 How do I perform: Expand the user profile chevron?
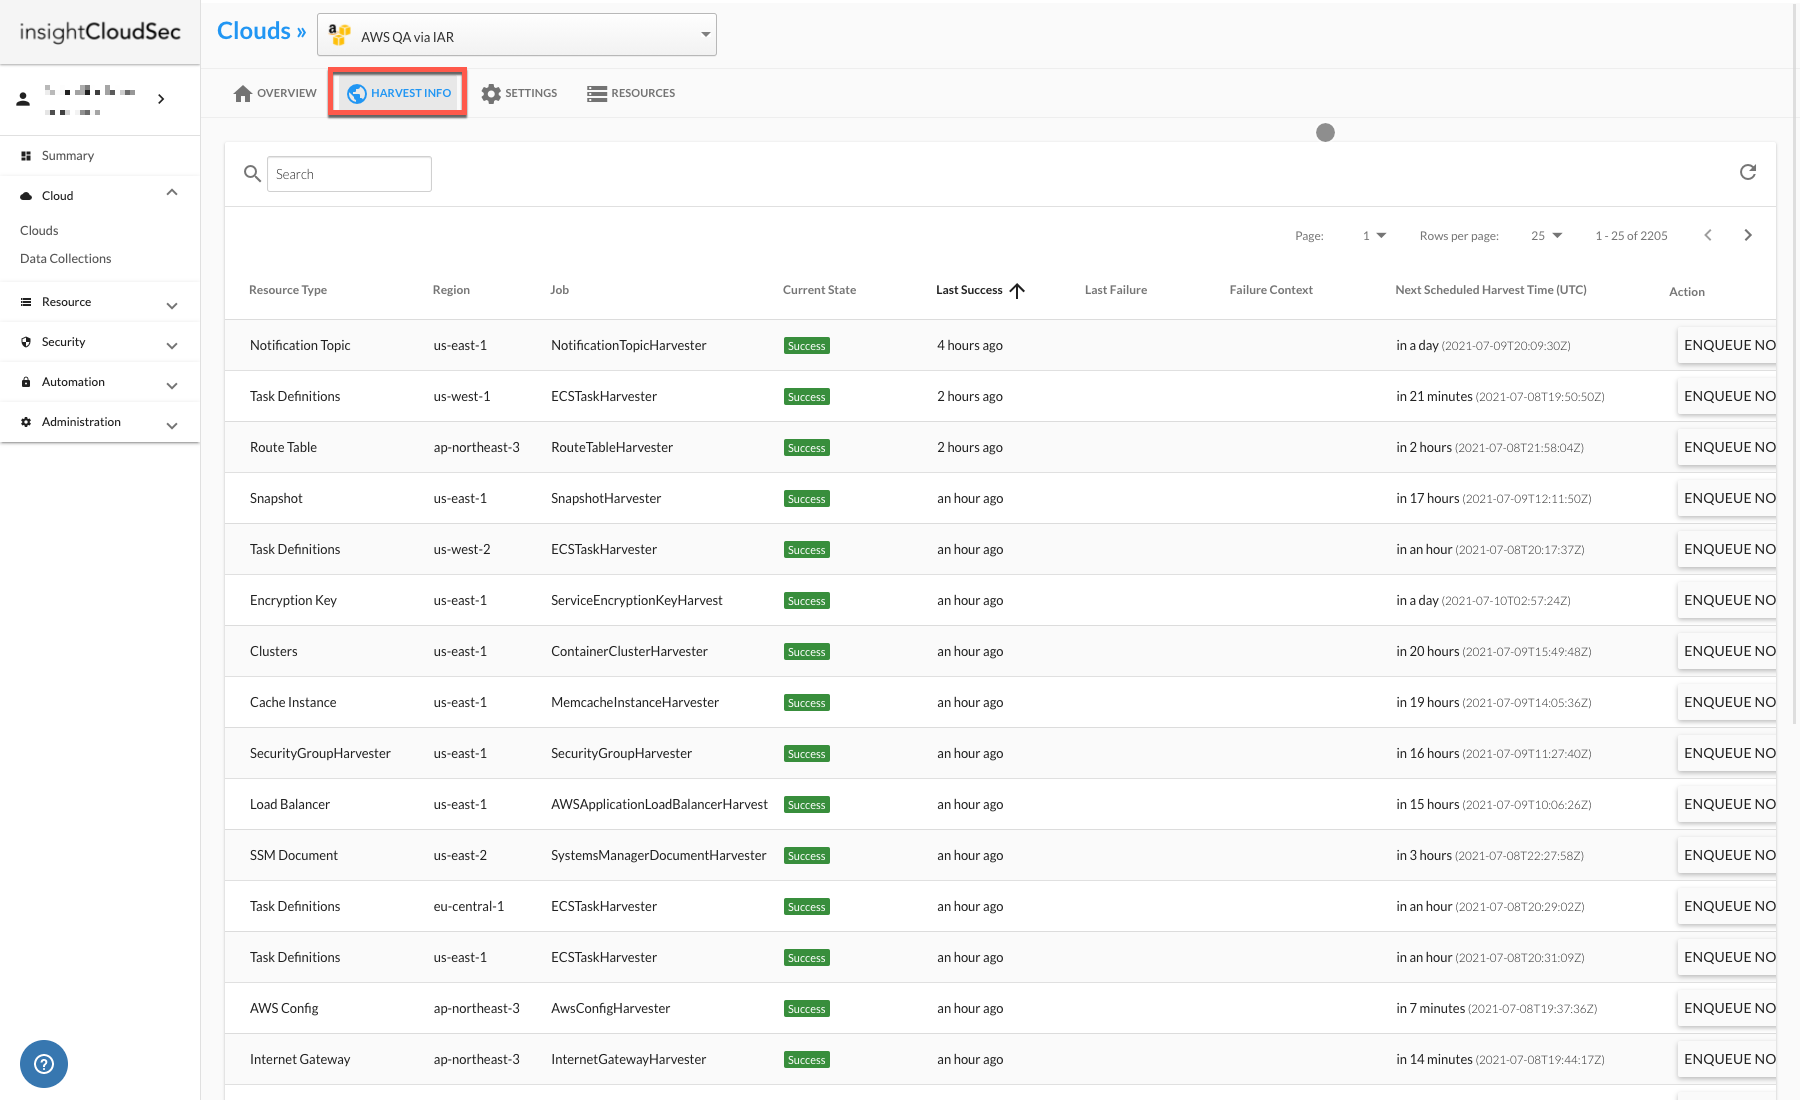(161, 99)
